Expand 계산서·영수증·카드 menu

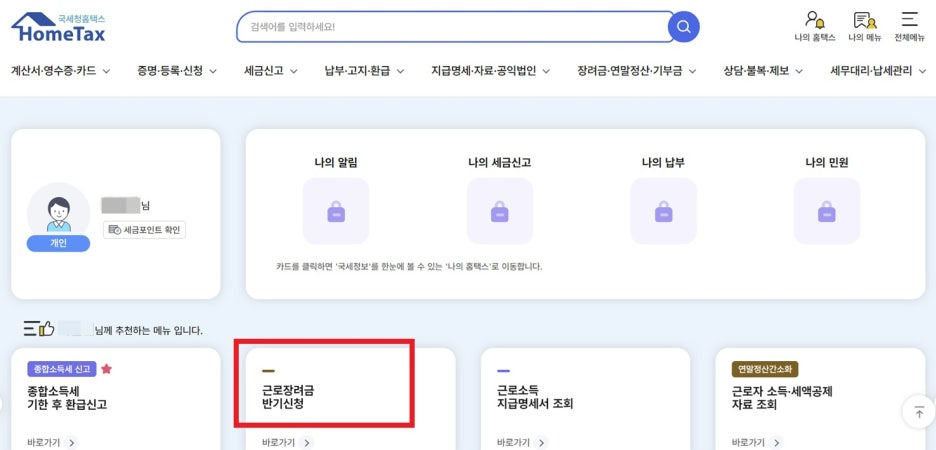[61, 71]
